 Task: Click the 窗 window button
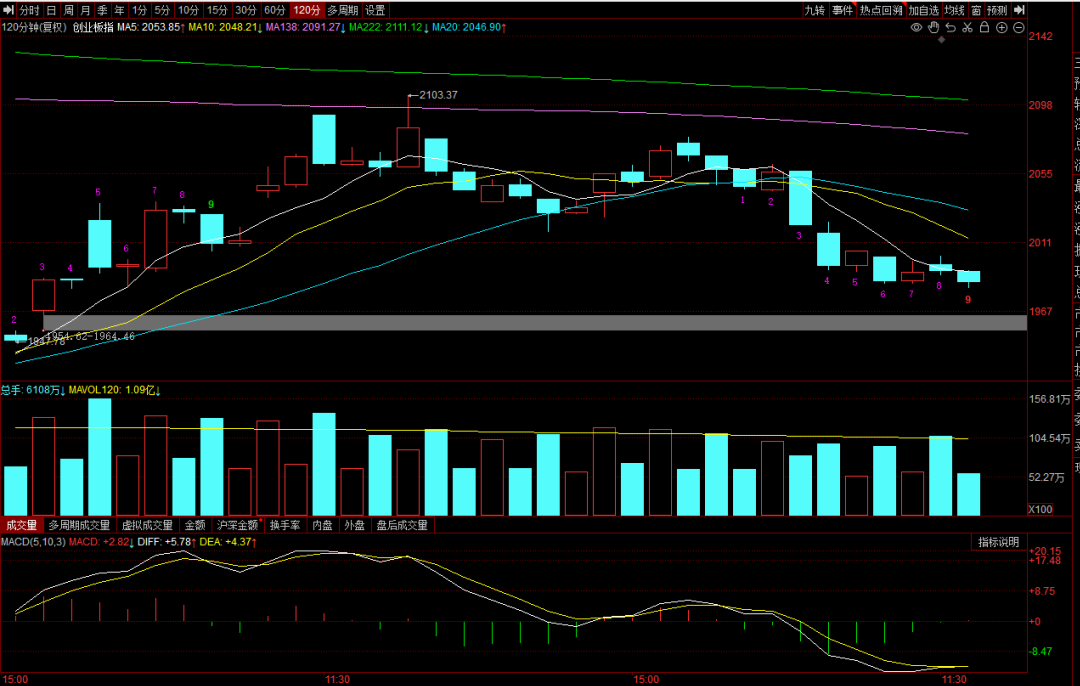click(x=976, y=10)
